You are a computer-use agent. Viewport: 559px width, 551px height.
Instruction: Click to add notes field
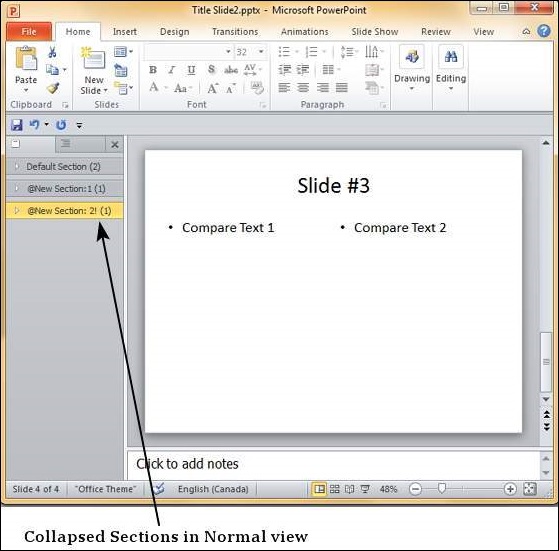[334, 464]
